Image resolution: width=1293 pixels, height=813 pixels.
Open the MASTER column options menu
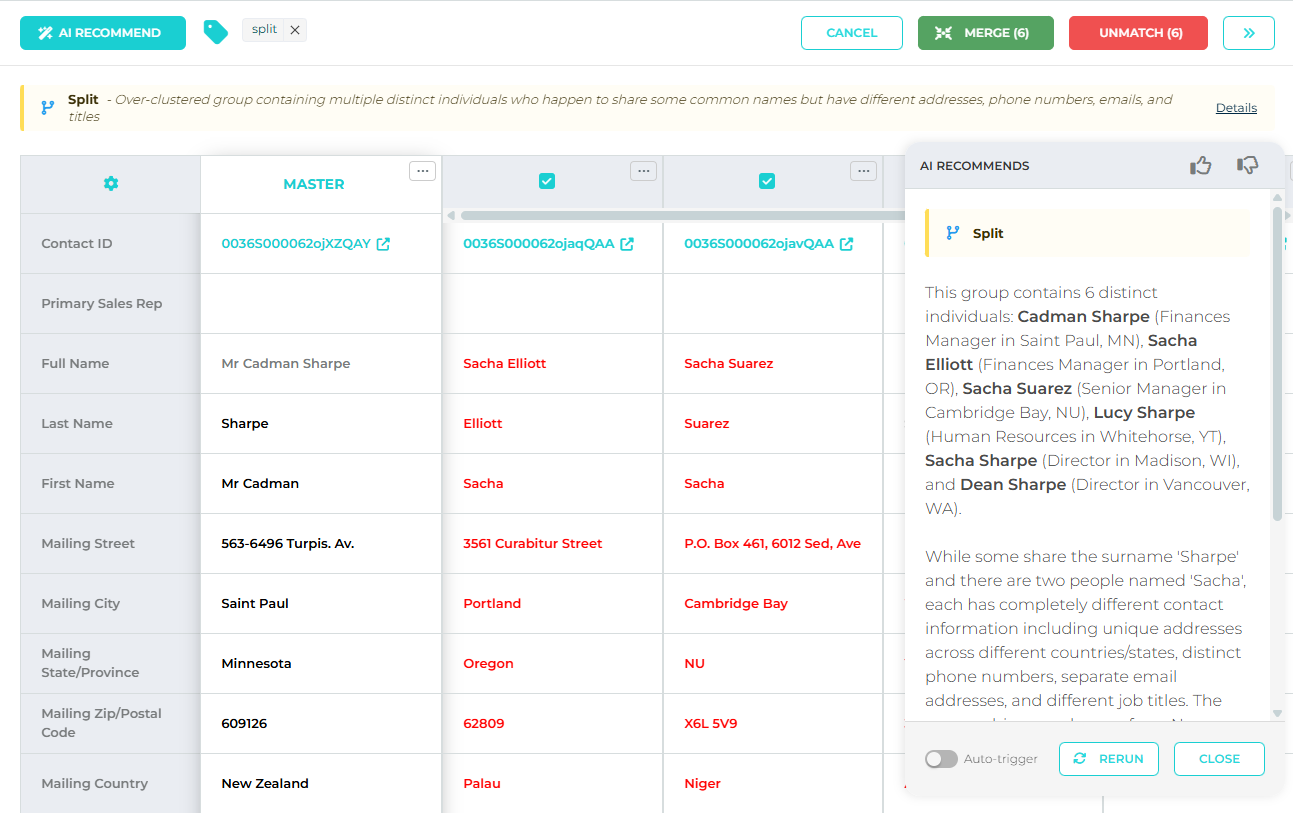point(423,171)
